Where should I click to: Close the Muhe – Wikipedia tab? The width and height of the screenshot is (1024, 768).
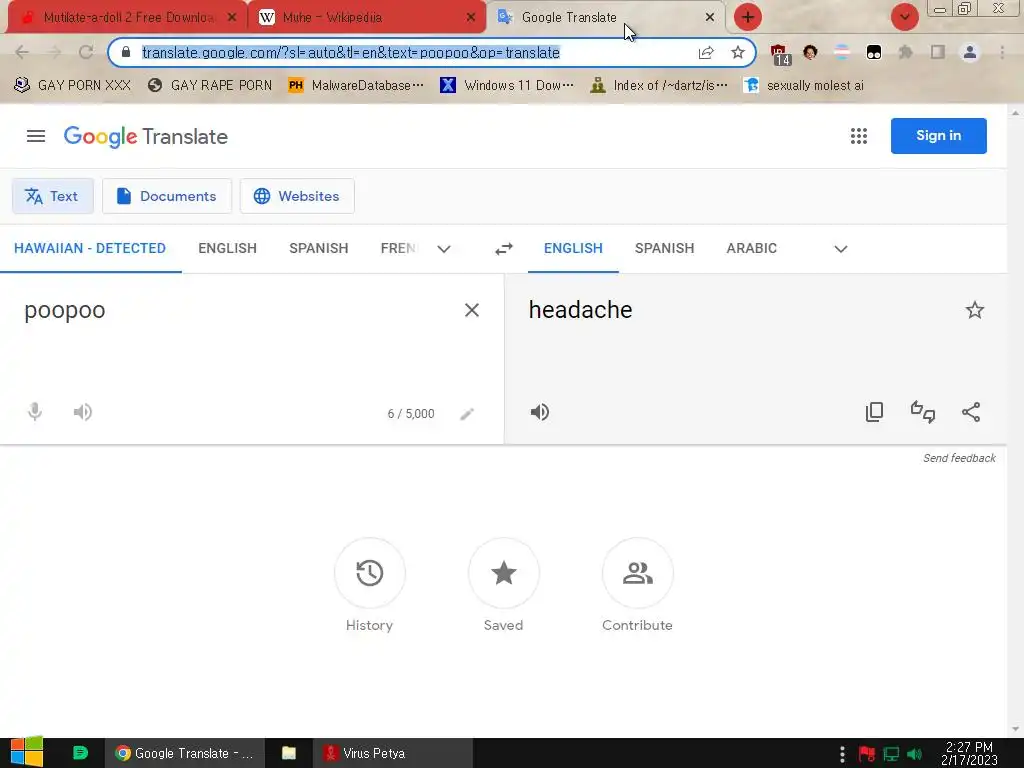[x=471, y=18]
